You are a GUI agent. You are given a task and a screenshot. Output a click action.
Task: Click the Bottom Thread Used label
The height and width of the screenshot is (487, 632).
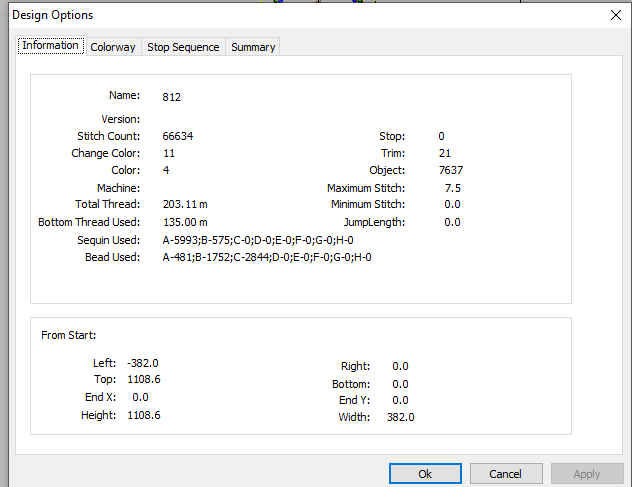[x=89, y=222]
